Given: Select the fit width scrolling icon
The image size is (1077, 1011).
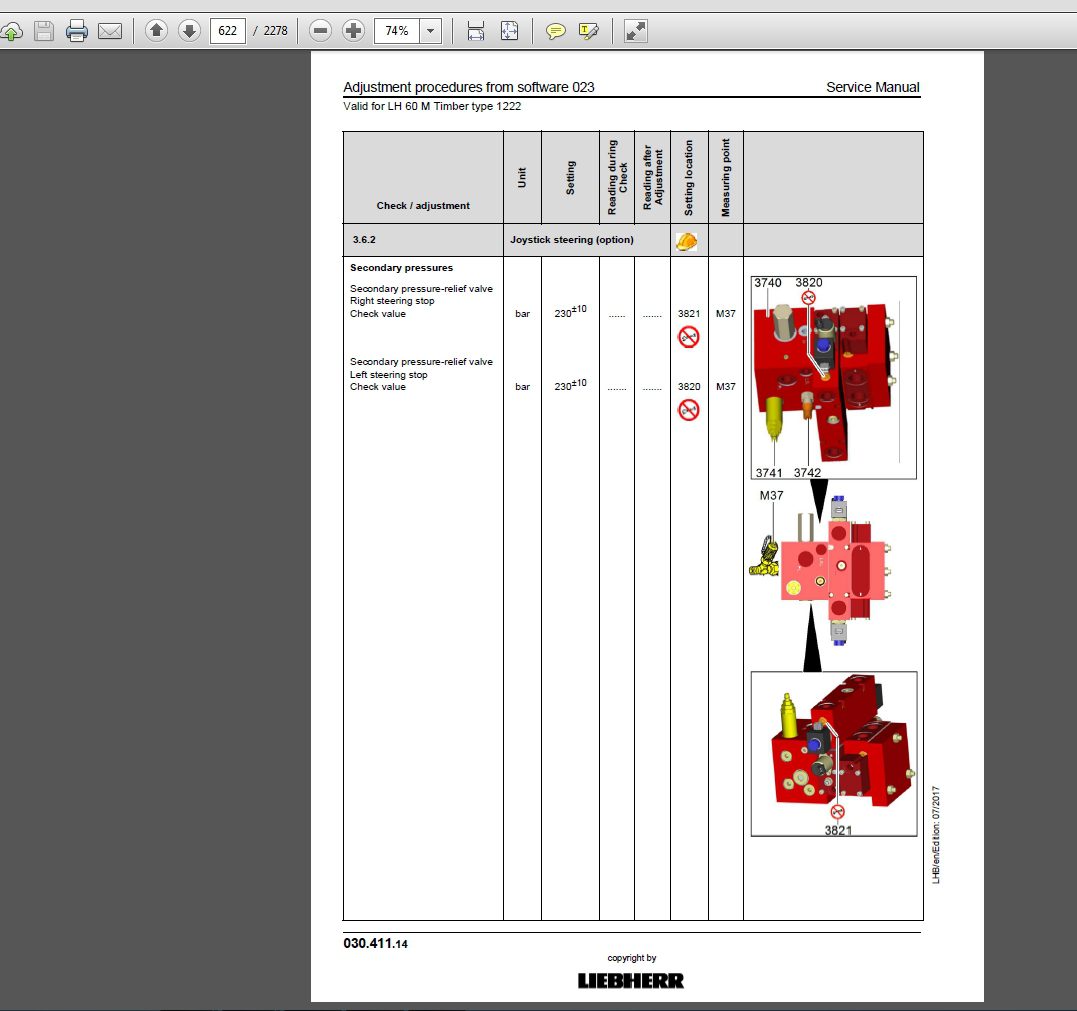Looking at the screenshot, I should point(475,31).
